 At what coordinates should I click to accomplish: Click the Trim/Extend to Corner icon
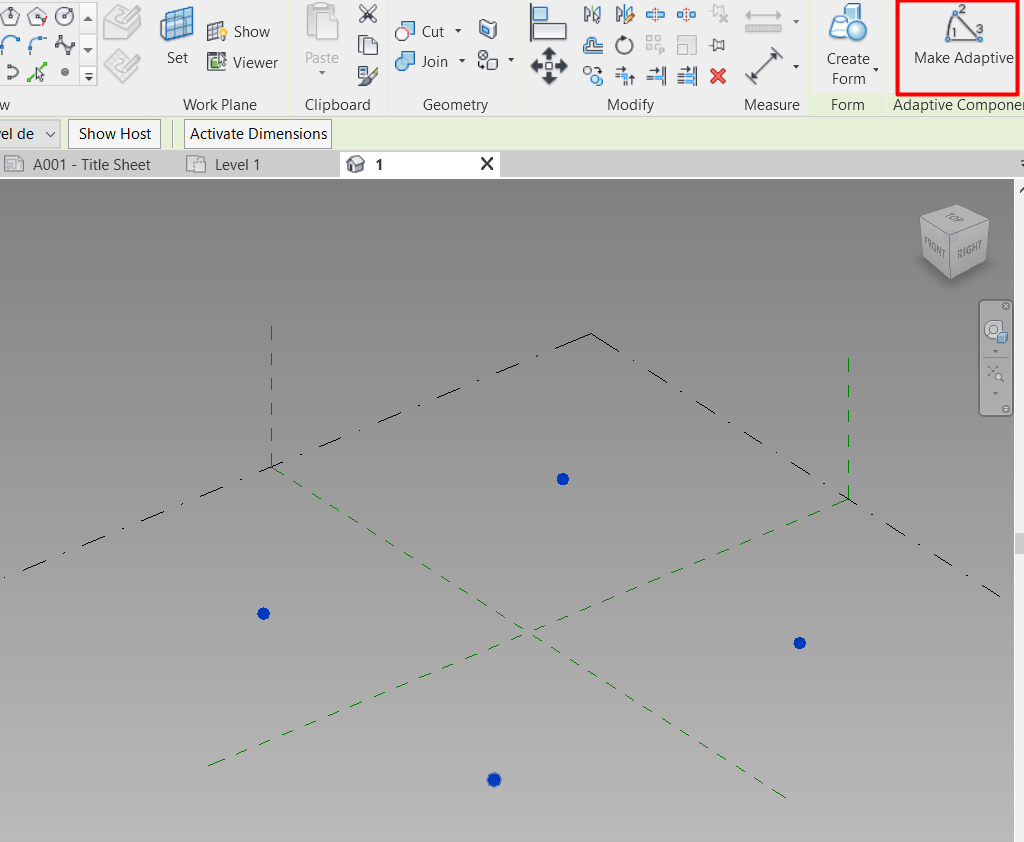pos(624,77)
